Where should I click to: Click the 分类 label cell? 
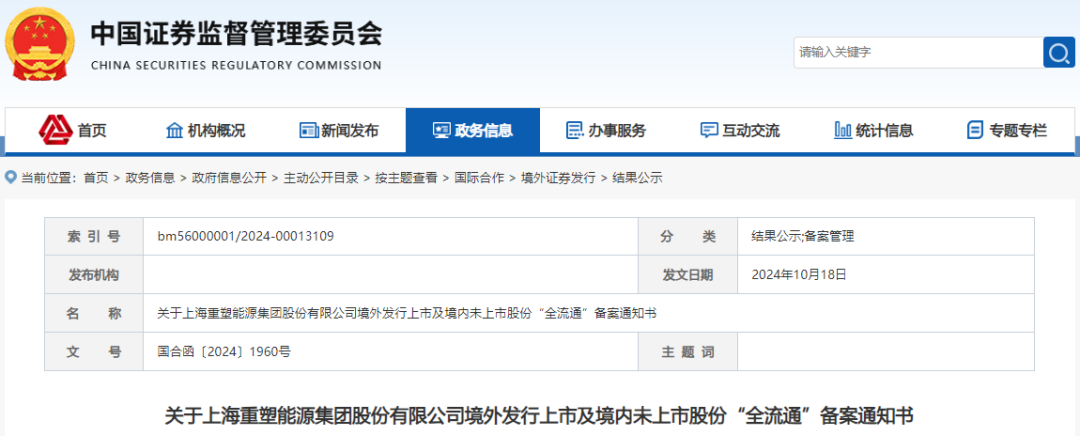[x=687, y=237]
